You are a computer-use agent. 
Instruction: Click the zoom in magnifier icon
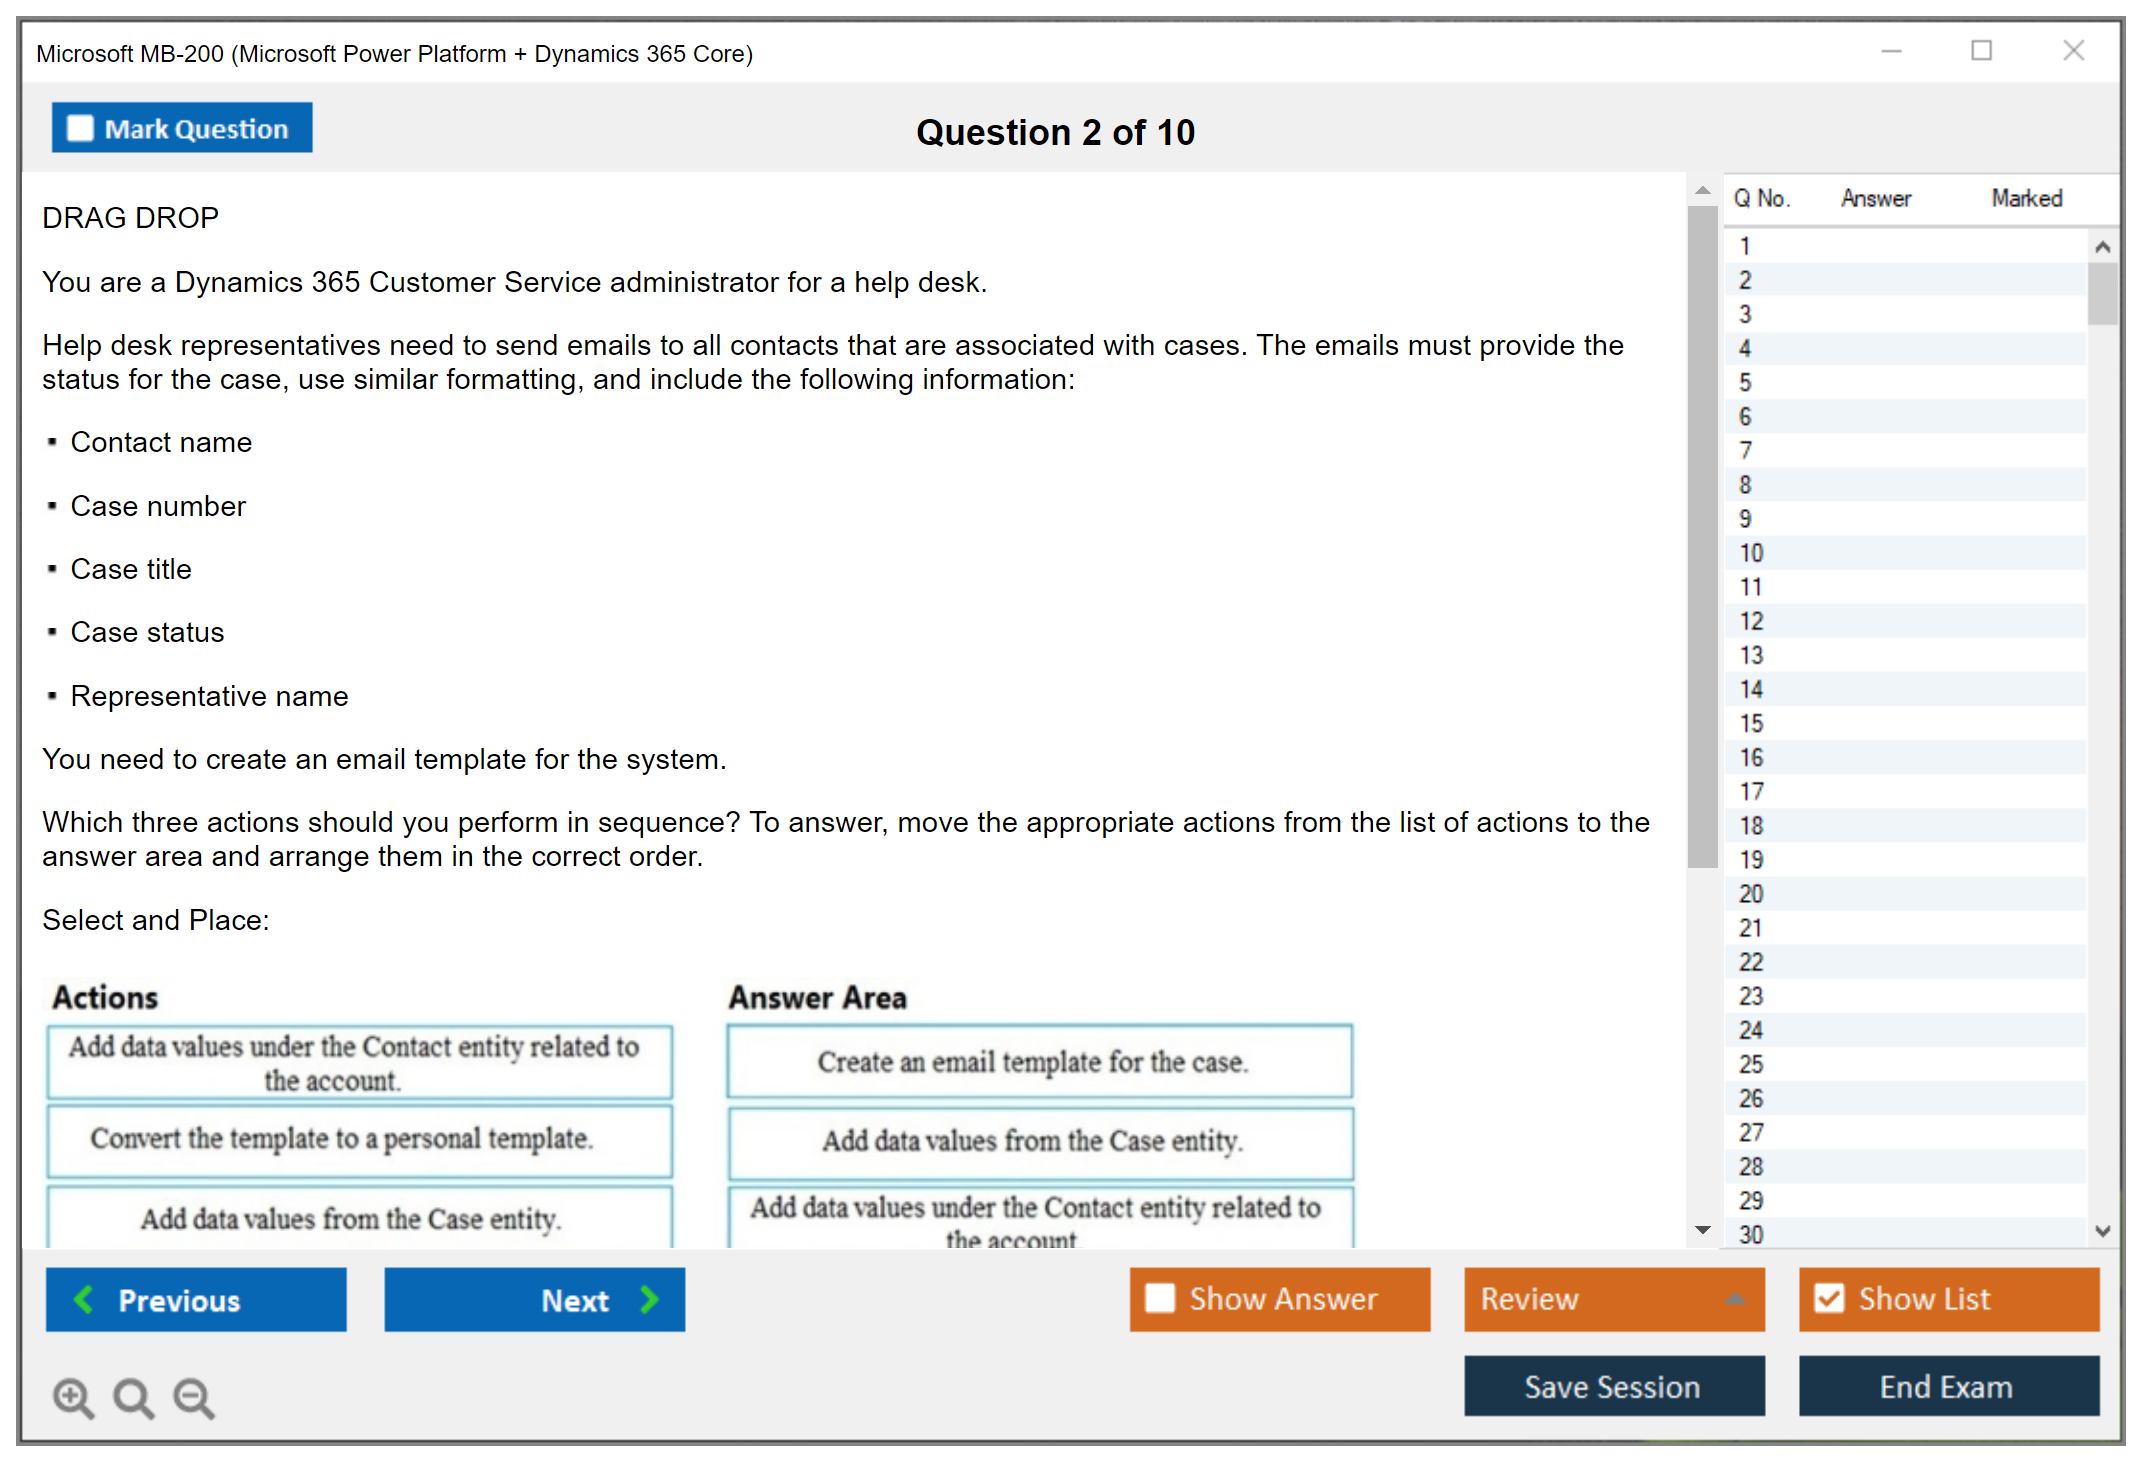pyautogui.click(x=73, y=1397)
